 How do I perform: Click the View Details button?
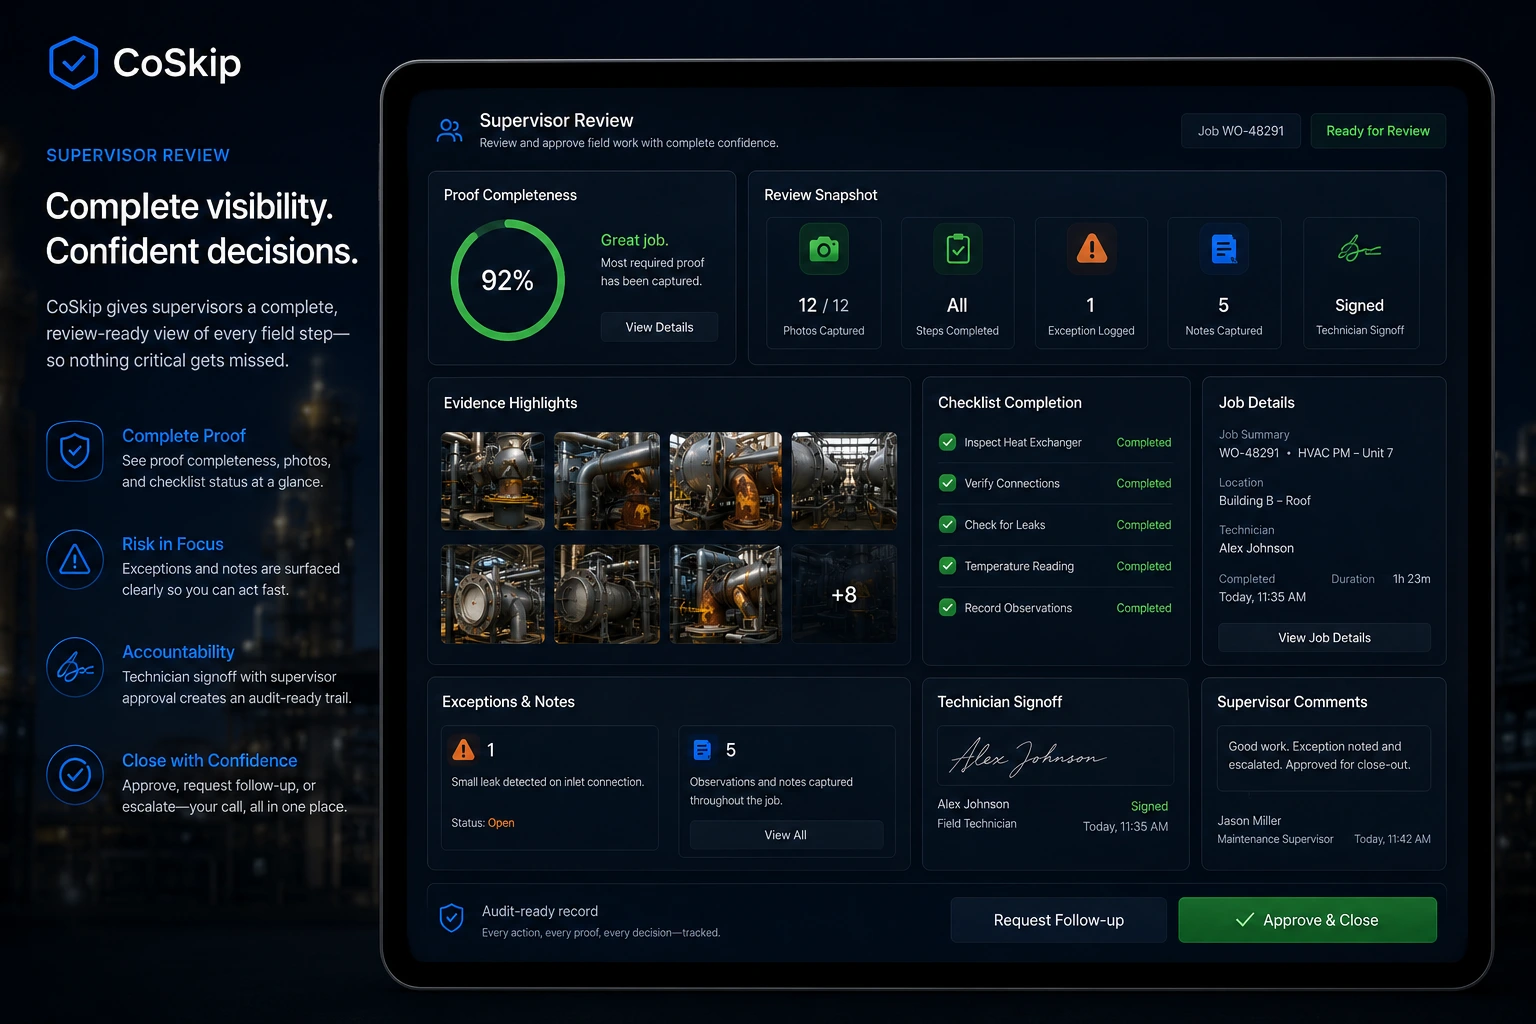coord(659,327)
